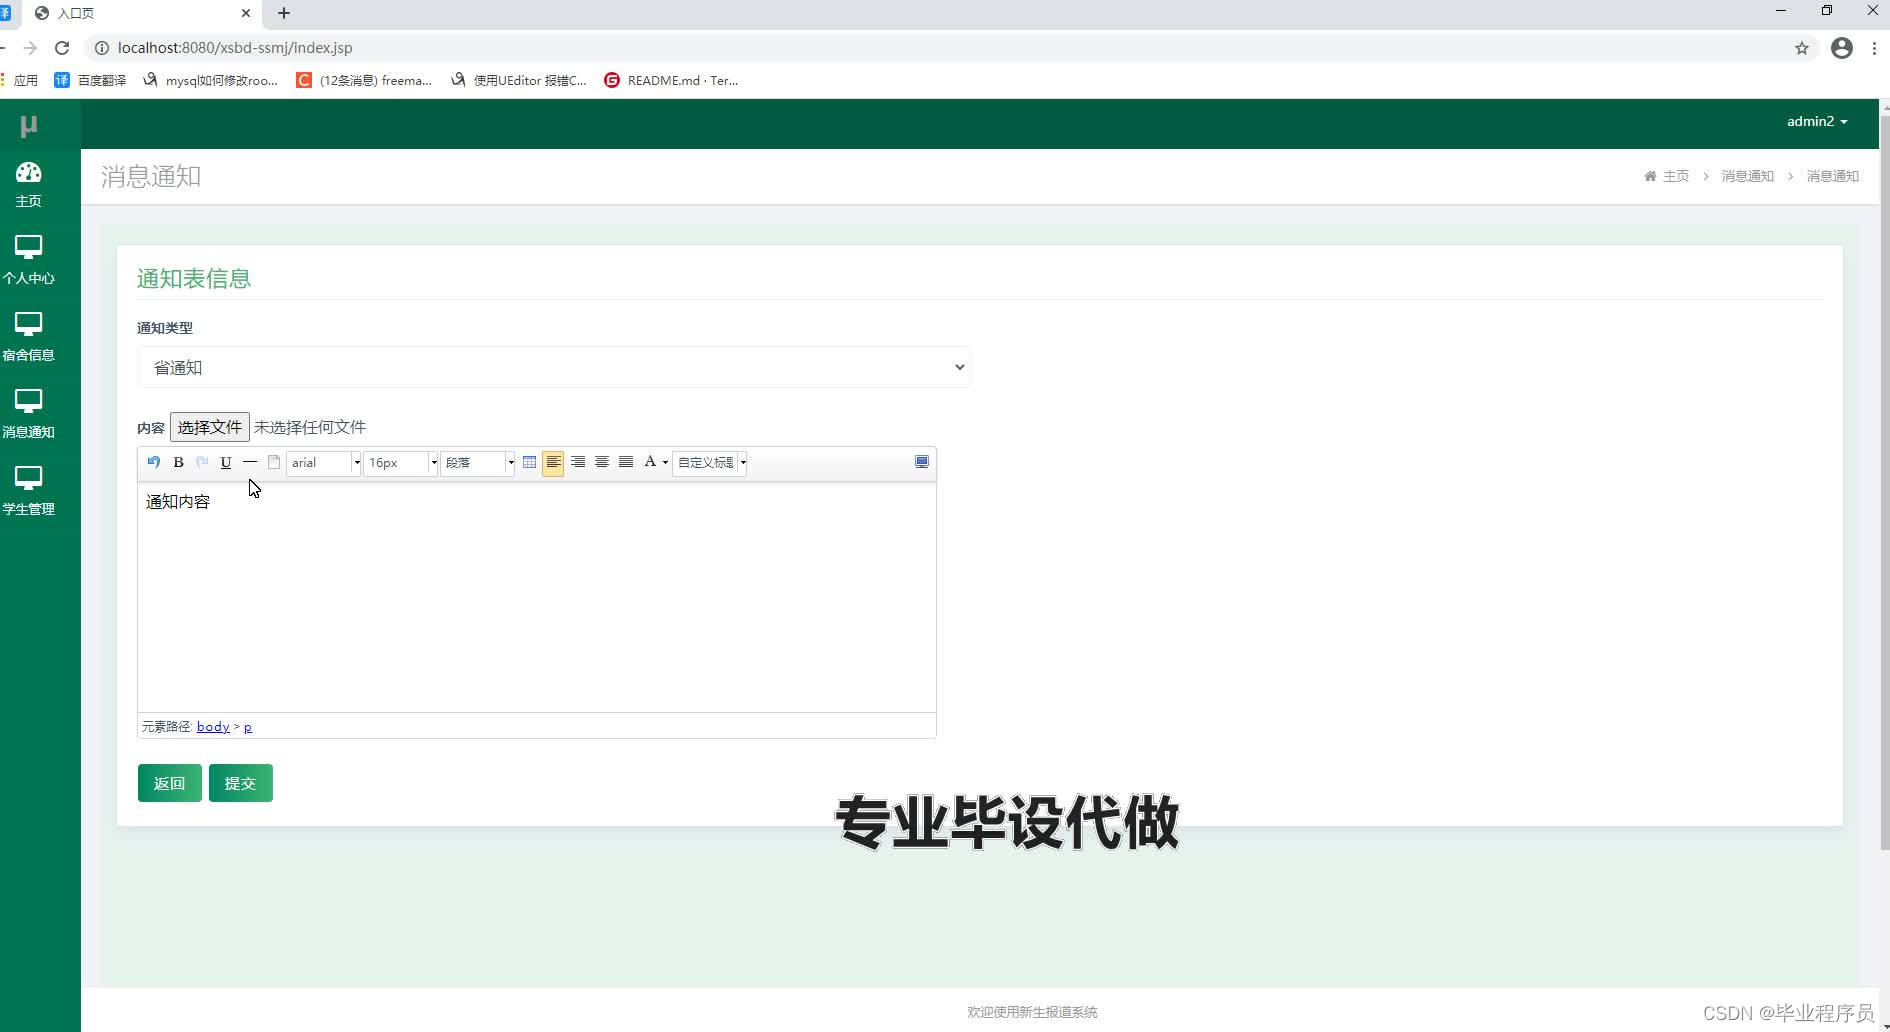Toggle center text alignment in the editor
This screenshot has width=1890, height=1032.
602,462
